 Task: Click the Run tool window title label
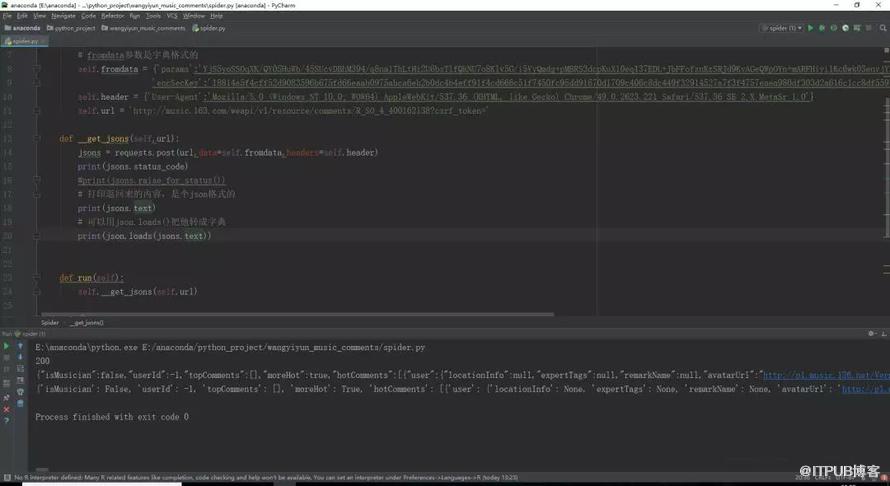(x=8, y=334)
